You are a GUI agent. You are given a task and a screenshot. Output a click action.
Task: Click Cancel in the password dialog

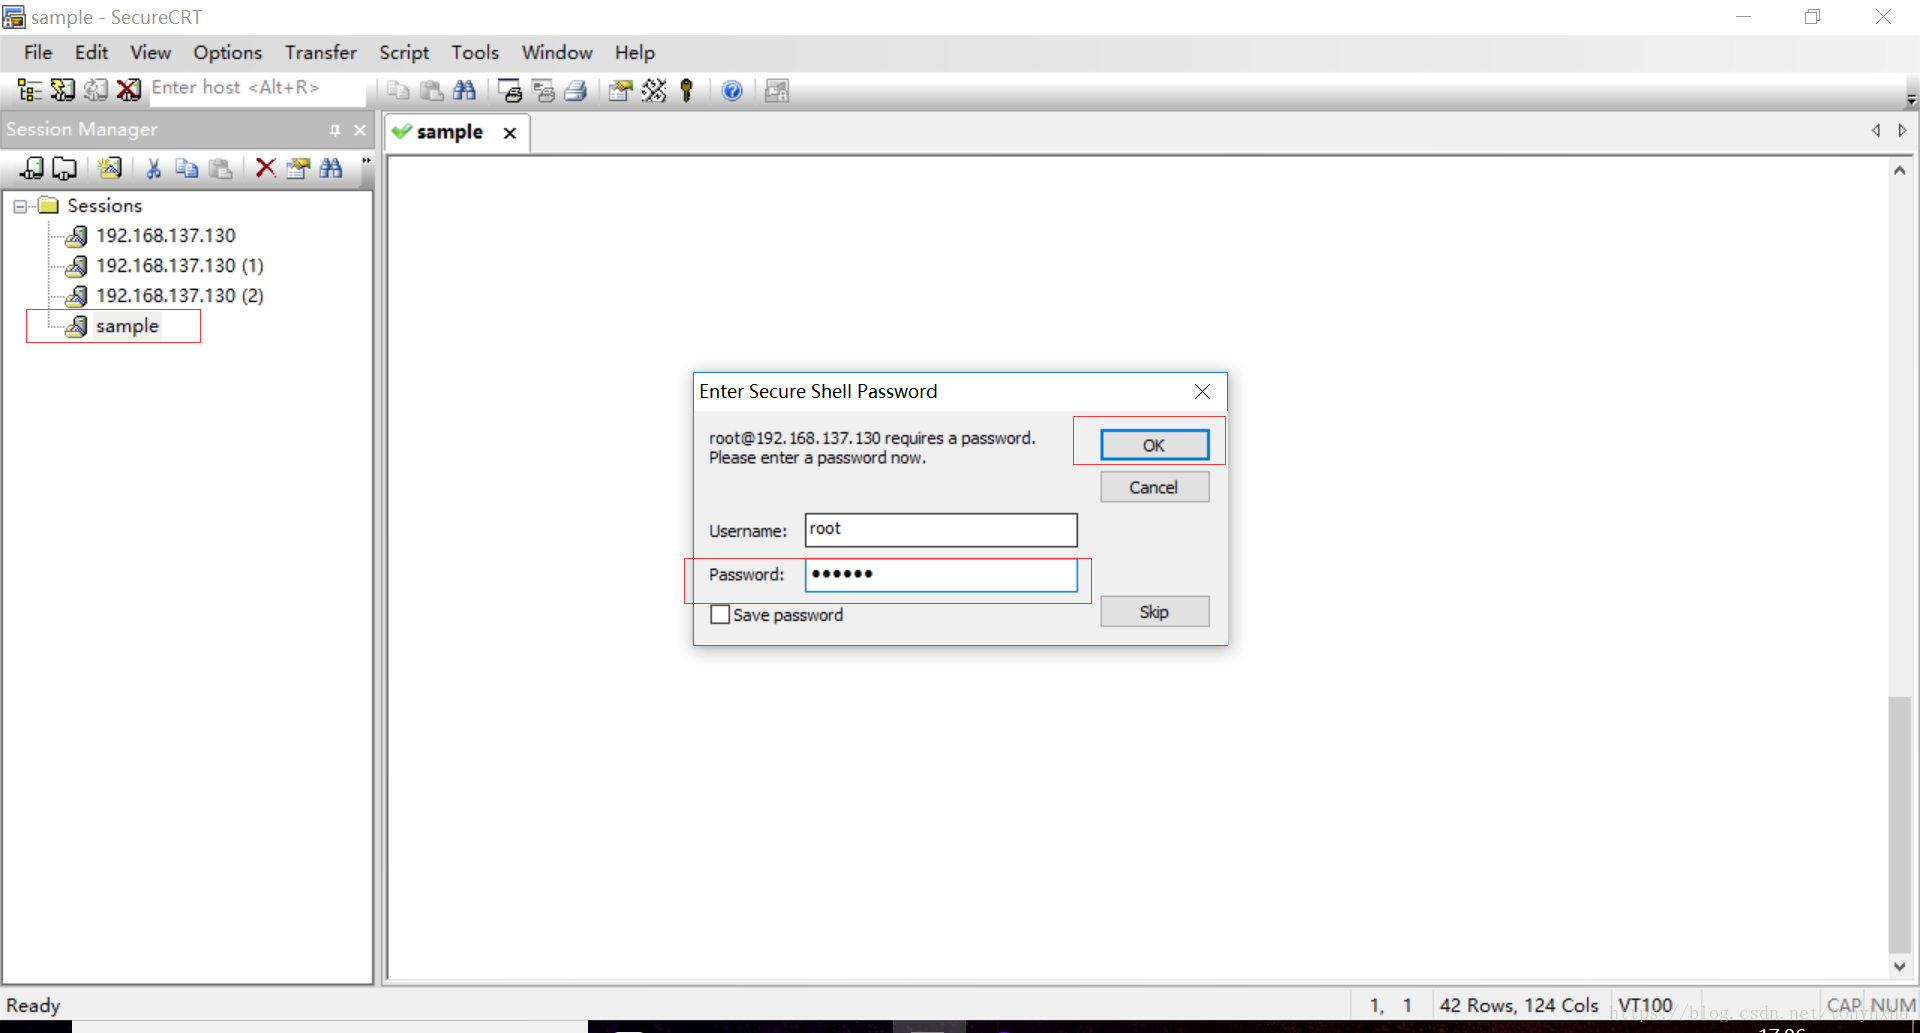pos(1154,487)
